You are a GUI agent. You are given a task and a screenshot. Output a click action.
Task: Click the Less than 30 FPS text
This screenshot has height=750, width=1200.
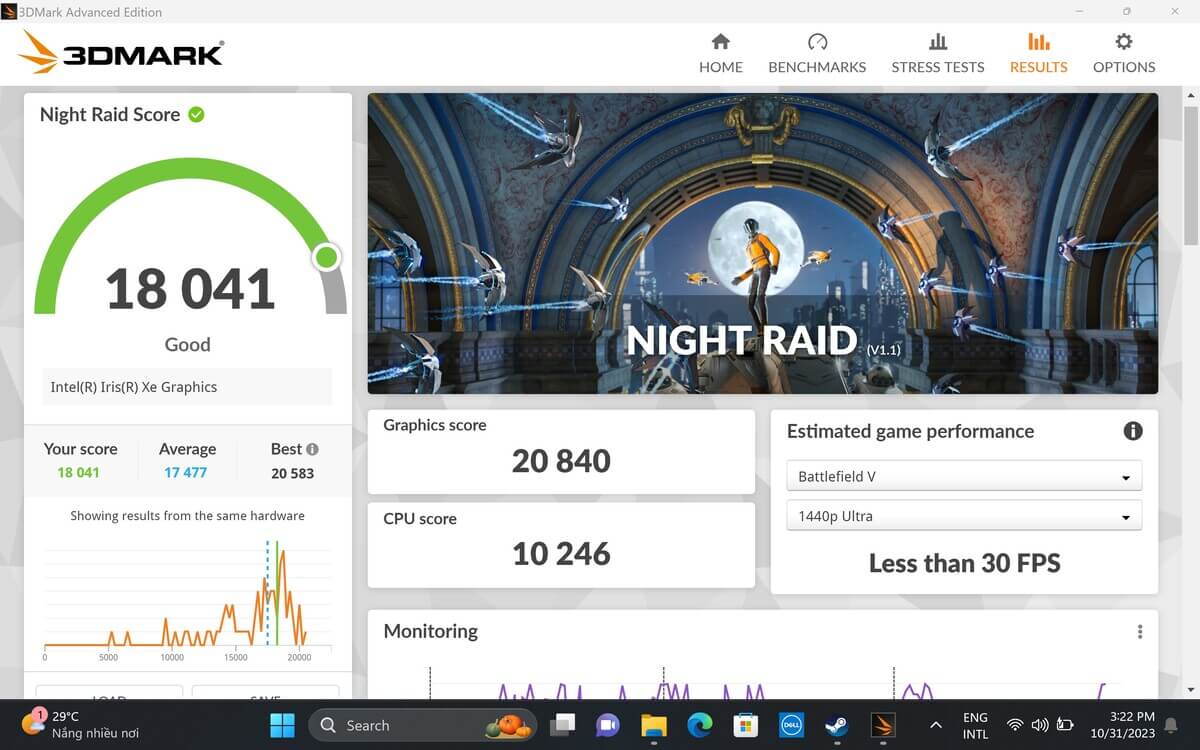tap(964, 563)
